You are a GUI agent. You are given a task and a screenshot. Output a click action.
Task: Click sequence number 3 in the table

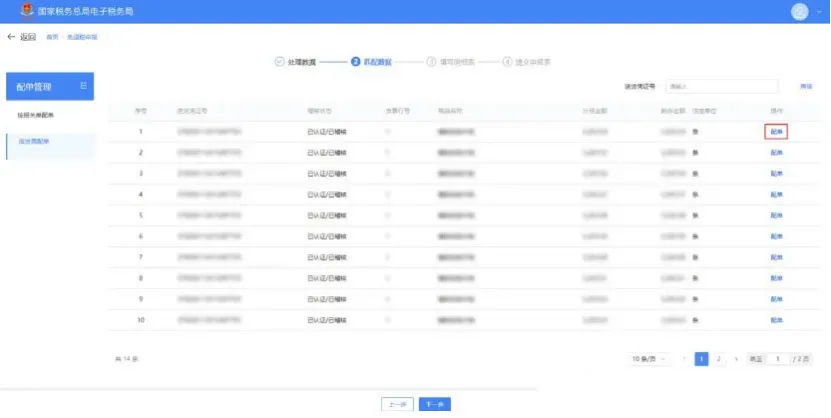(x=140, y=173)
